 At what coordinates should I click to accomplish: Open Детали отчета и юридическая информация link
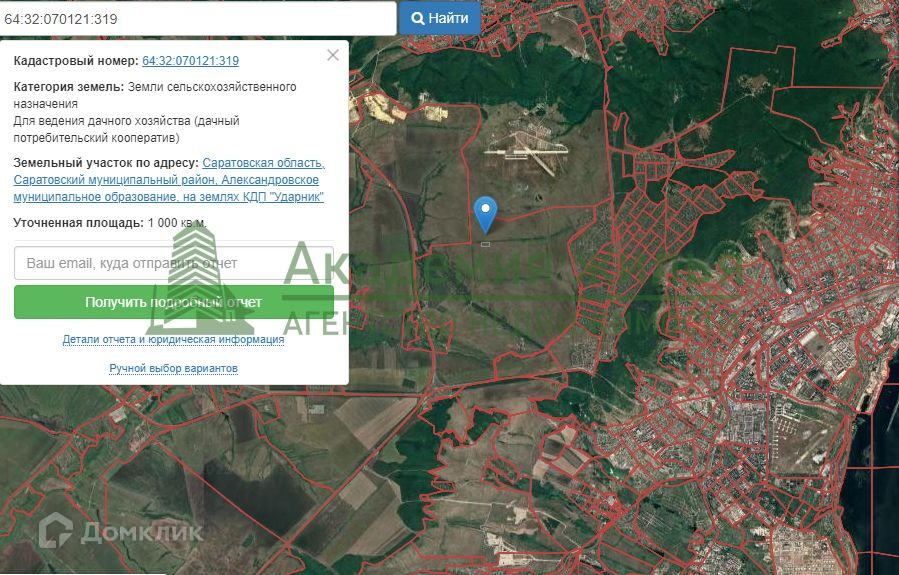(173, 339)
